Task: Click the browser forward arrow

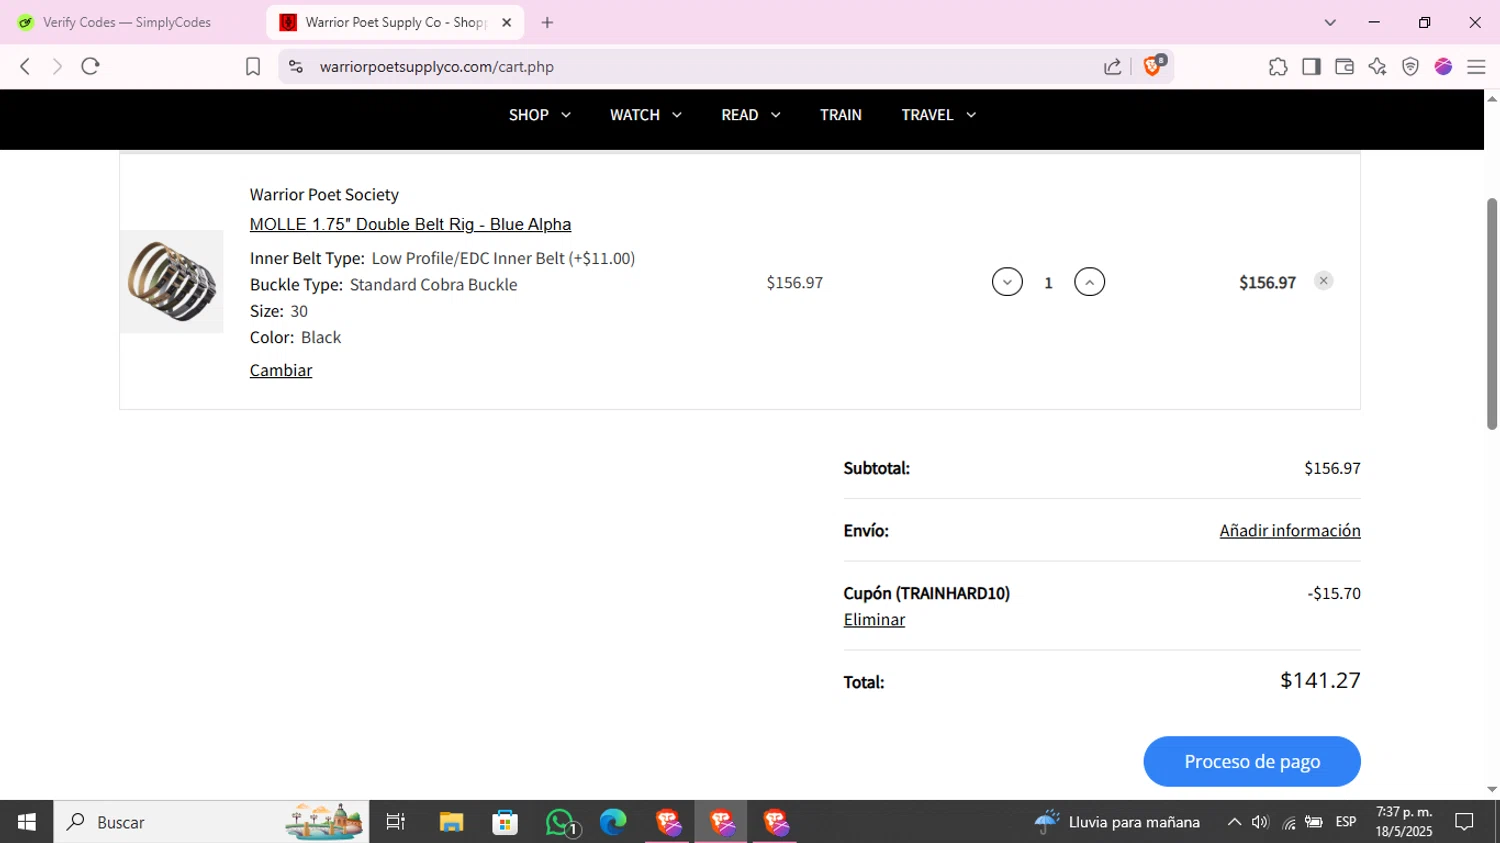Action: 57,66
